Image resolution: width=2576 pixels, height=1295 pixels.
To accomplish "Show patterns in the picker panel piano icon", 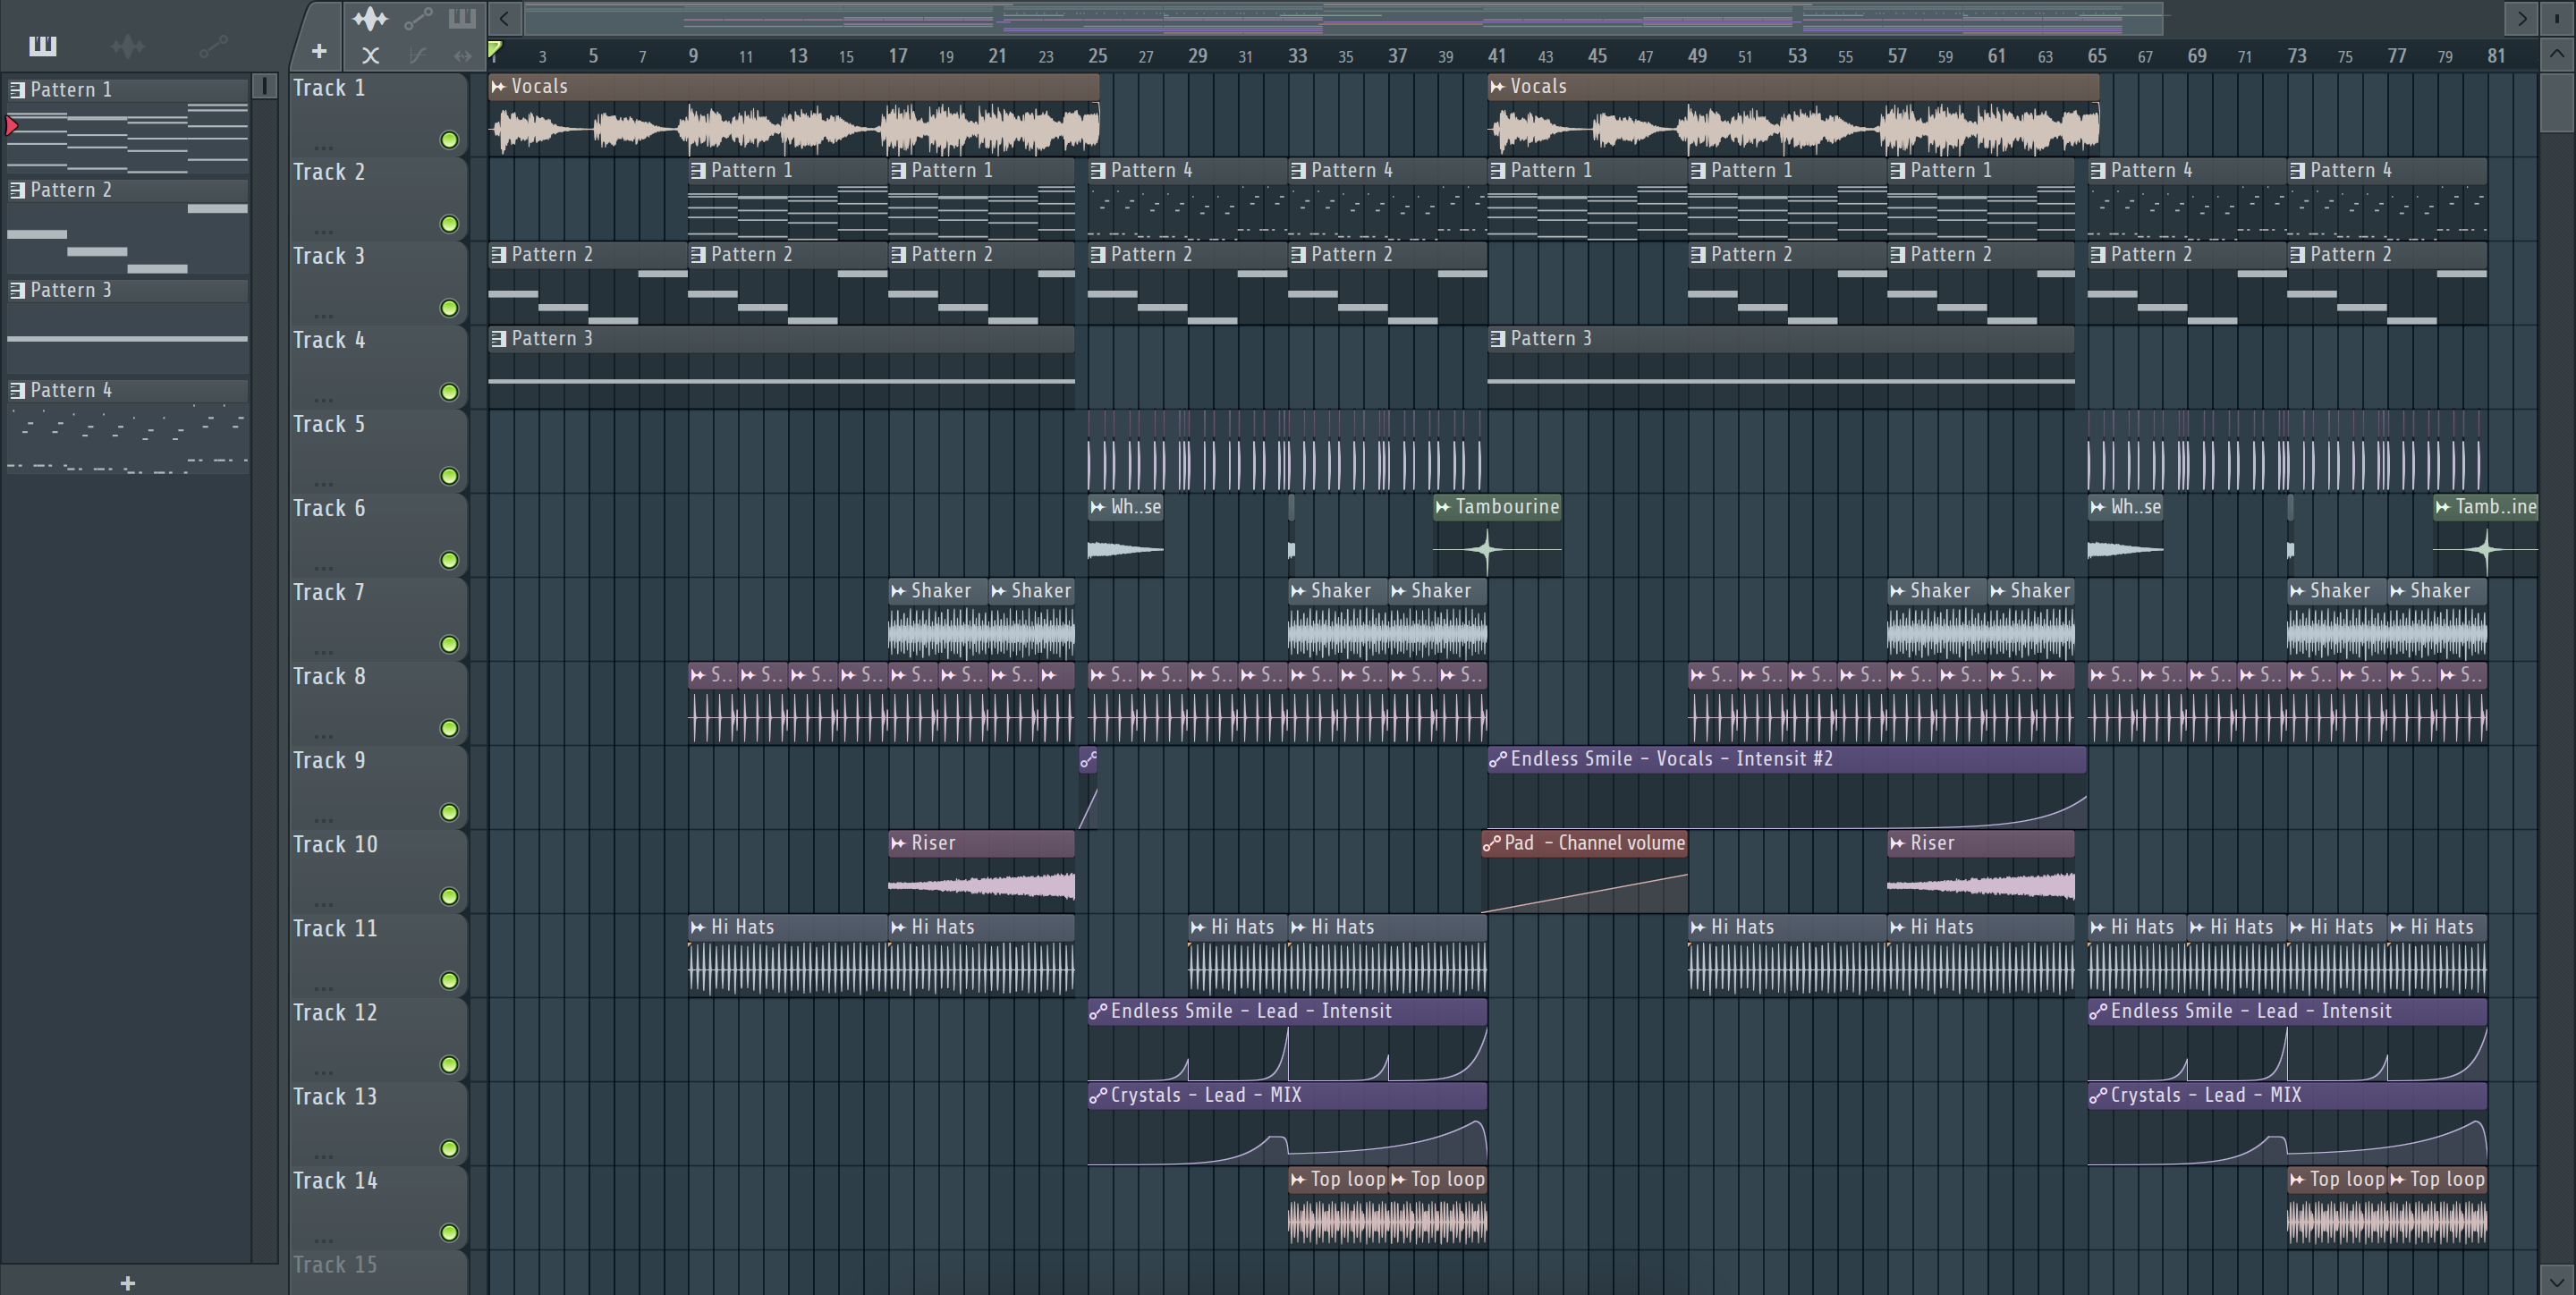I will (43, 46).
